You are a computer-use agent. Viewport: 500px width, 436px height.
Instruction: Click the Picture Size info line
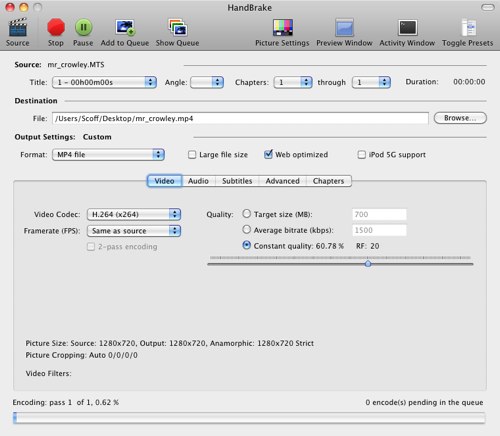[170, 343]
